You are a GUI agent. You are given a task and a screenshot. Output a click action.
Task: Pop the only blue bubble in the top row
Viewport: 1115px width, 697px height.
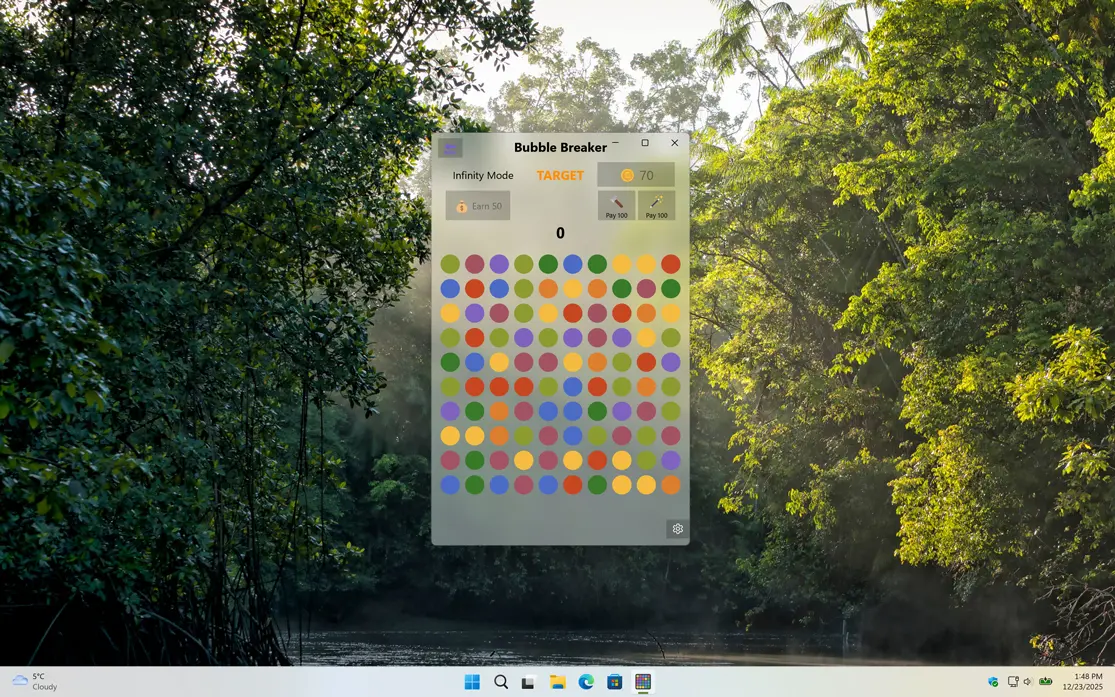[x=572, y=264]
